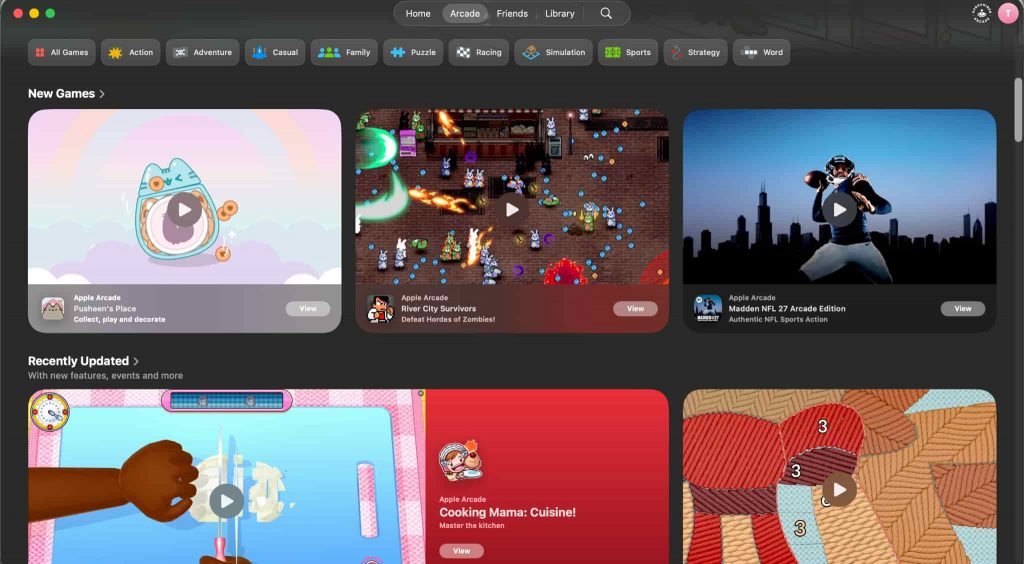Play the Pusheen's Place preview video

(x=184, y=210)
